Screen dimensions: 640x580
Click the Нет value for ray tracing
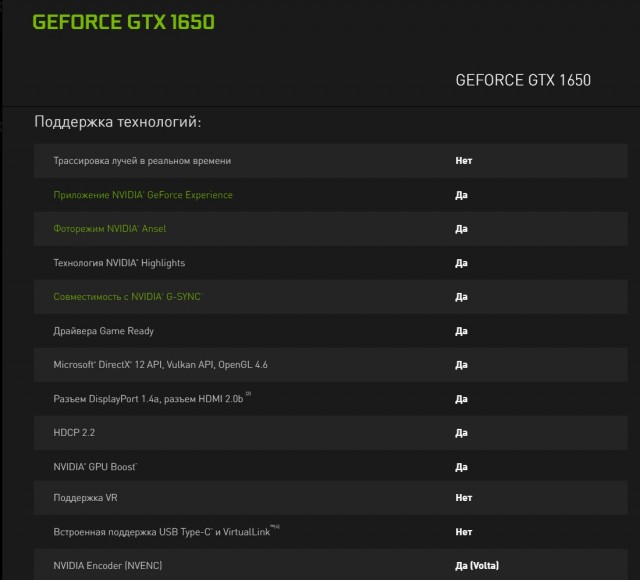tap(464, 161)
